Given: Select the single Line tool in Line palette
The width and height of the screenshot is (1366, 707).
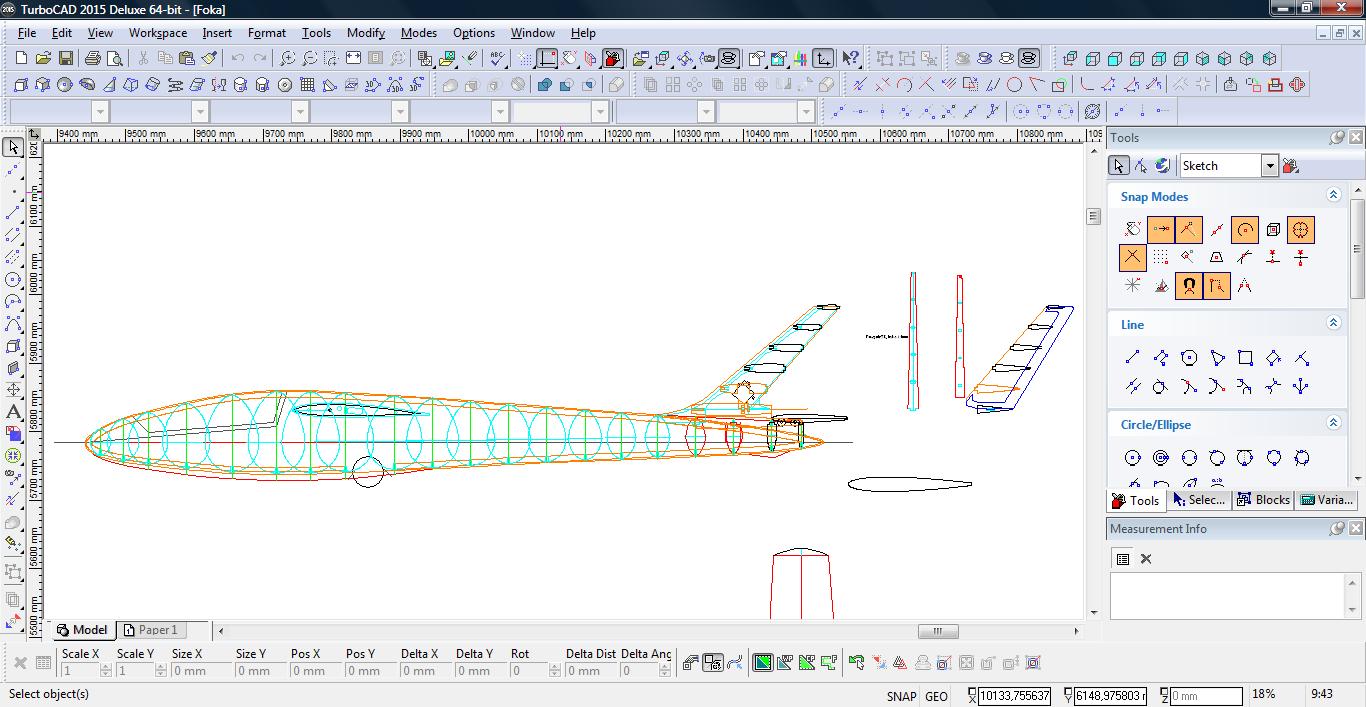Looking at the screenshot, I should tap(1132, 358).
